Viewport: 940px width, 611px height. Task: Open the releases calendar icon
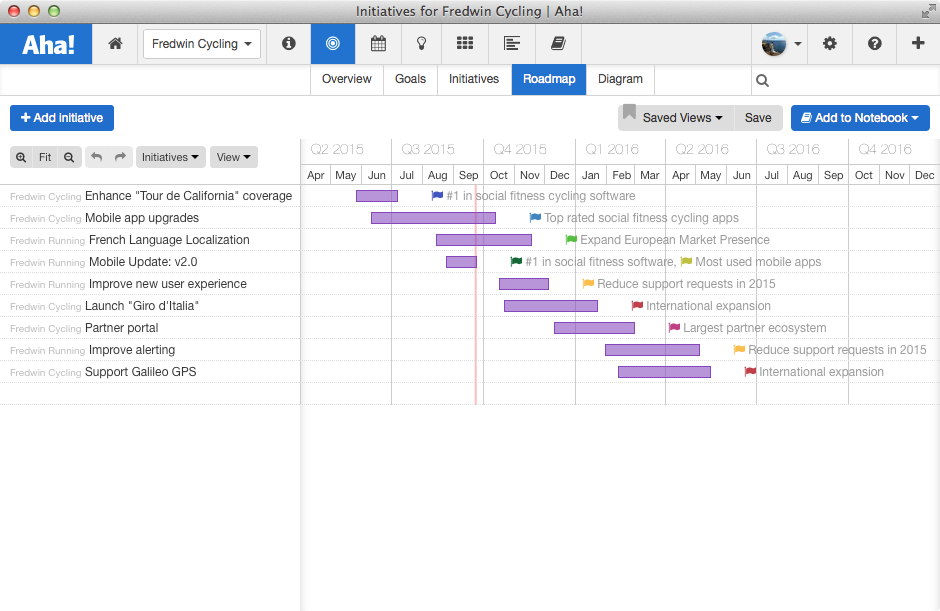point(378,44)
